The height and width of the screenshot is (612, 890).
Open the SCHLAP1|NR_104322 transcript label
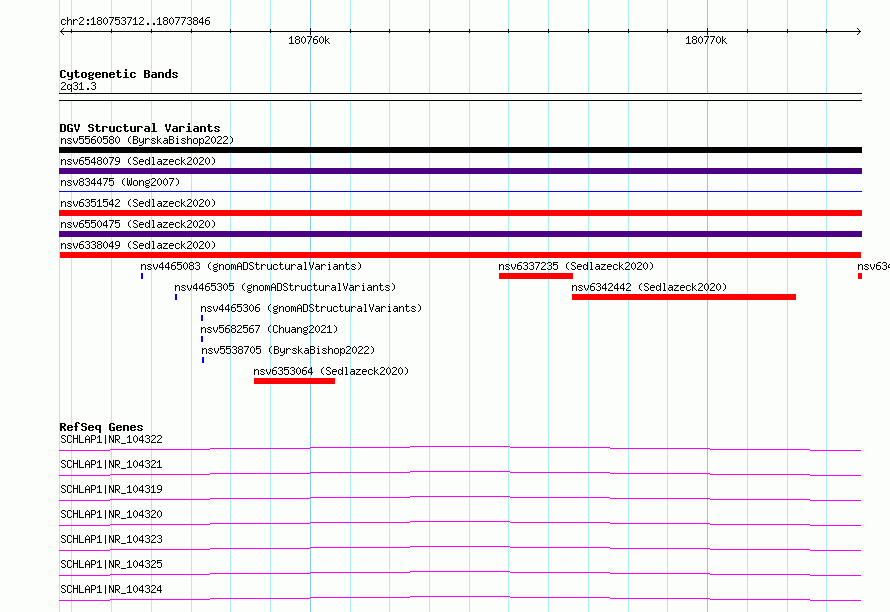pos(111,439)
